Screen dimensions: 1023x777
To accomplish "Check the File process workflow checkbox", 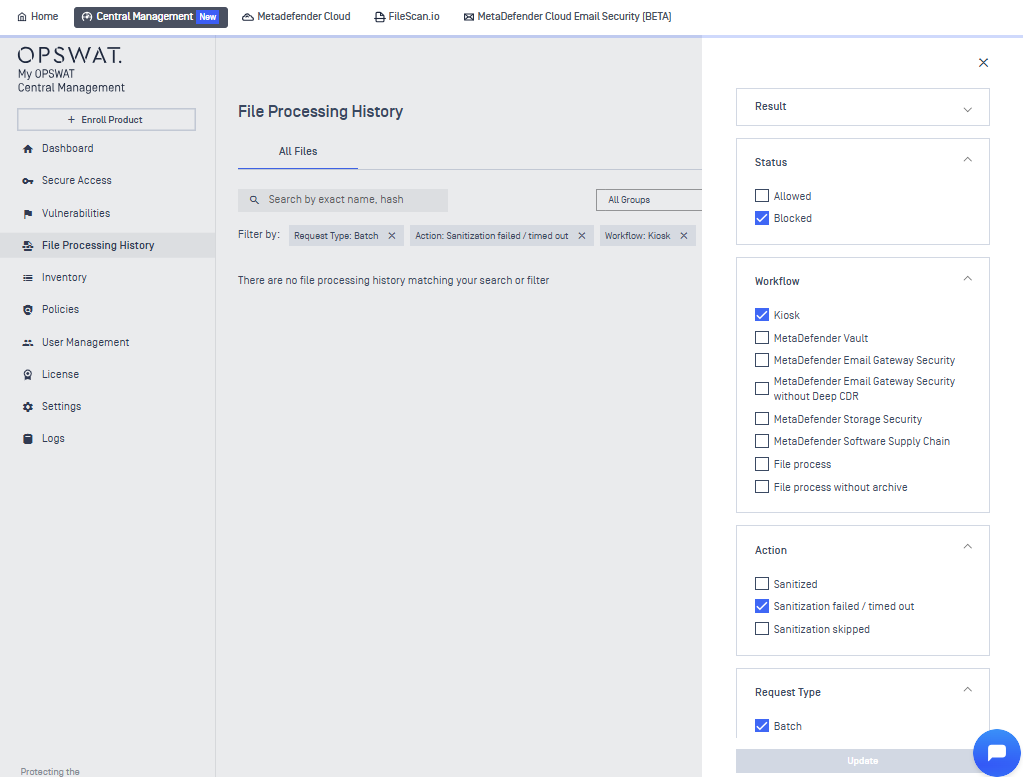I will click(761, 465).
